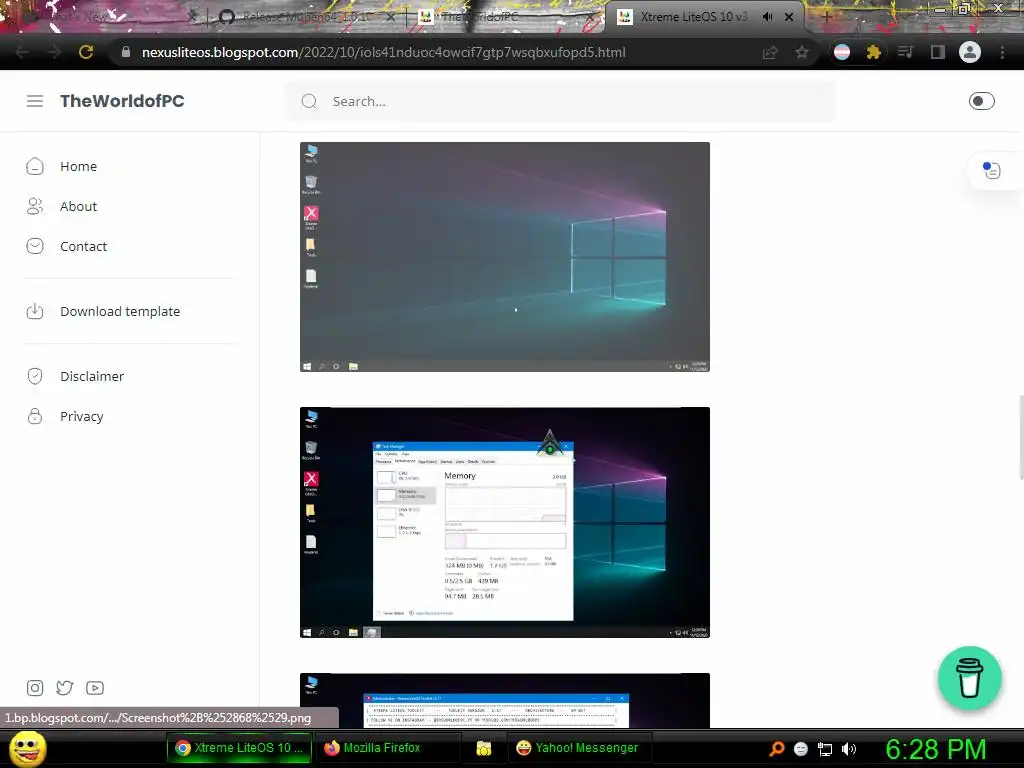The image size is (1024, 768).
Task: Click the 6:28 PM taskbar clock
Action: click(x=935, y=749)
